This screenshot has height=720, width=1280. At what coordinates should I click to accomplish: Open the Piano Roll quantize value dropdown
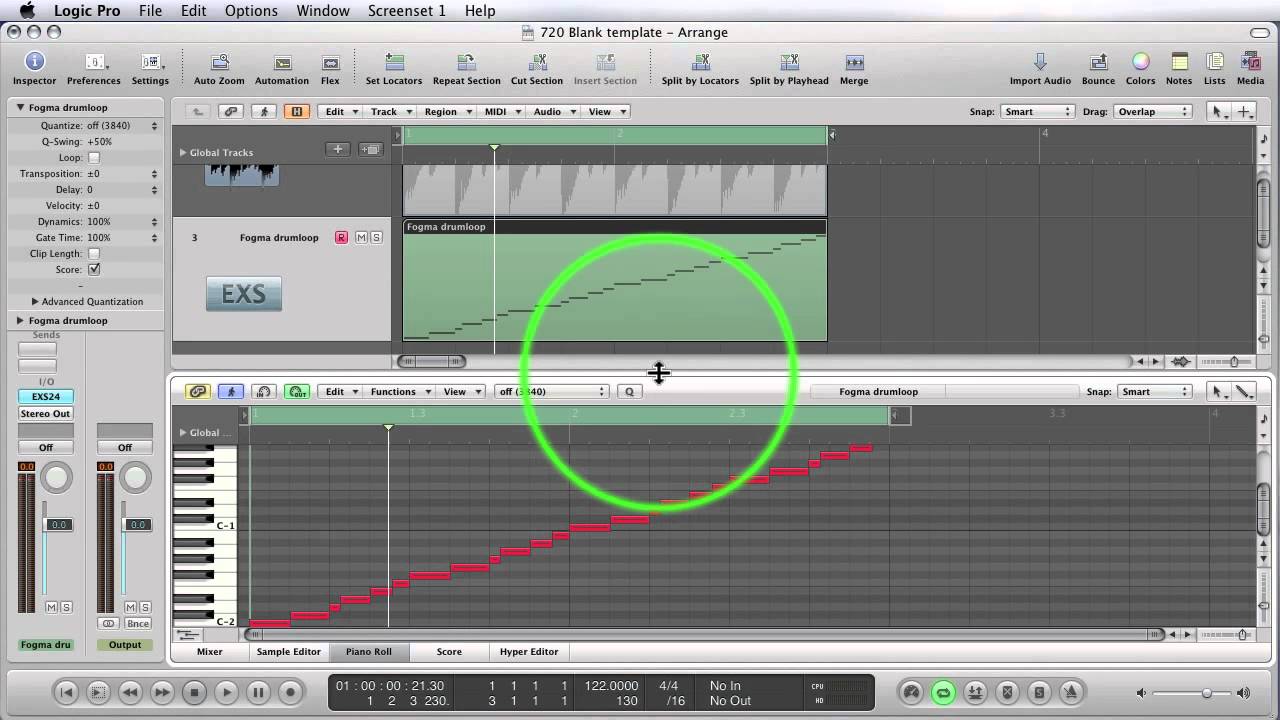pos(551,391)
